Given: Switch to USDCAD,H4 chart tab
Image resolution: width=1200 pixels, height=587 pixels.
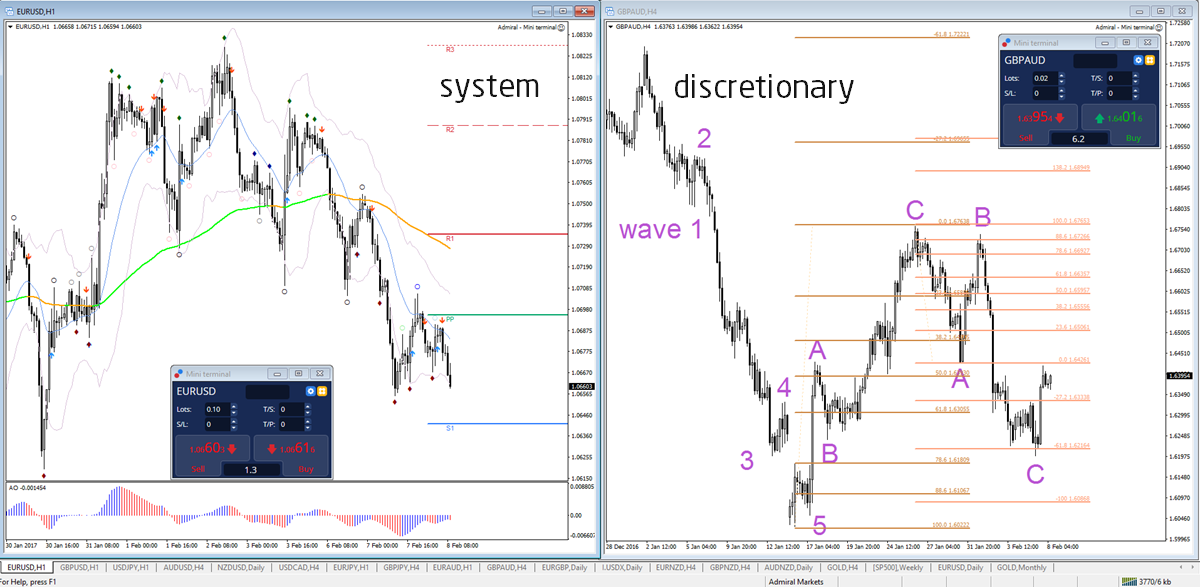Looking at the screenshot, I should [299, 567].
